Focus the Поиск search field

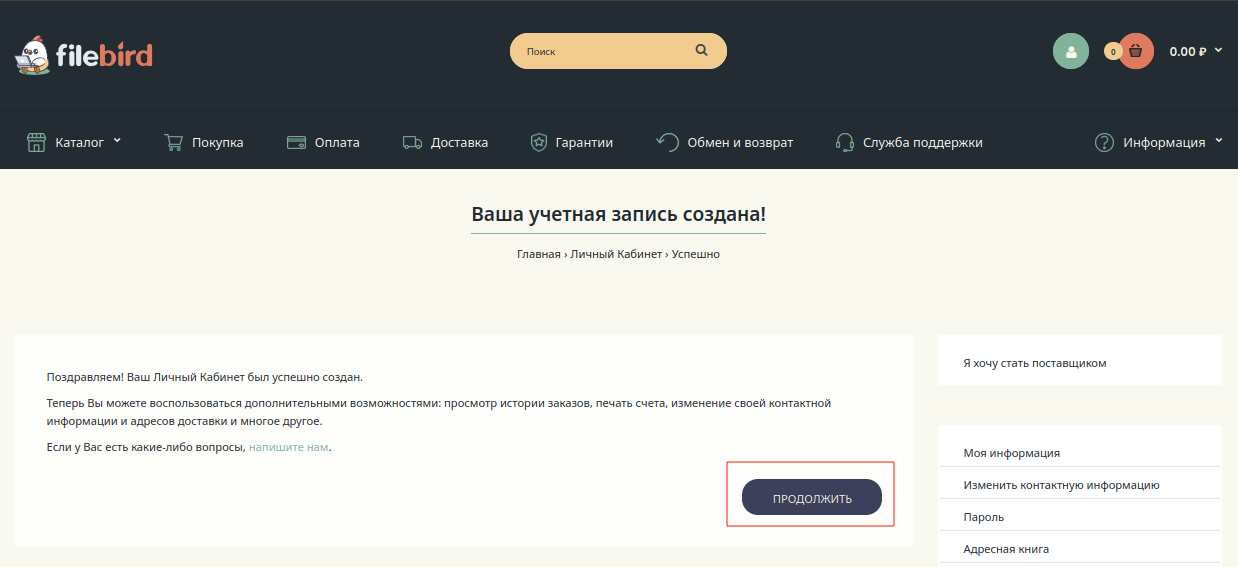[x=600, y=51]
